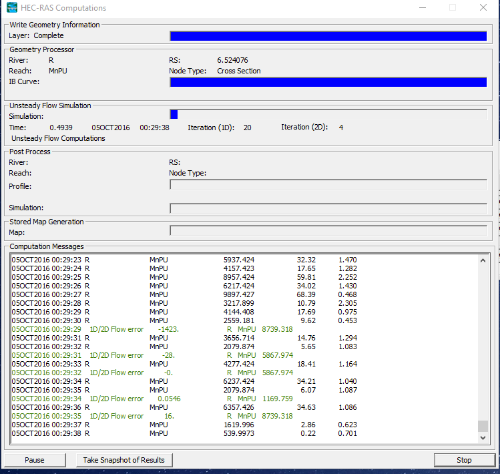The width and height of the screenshot is (500, 474).
Task: Pause the running computation
Action: [35, 460]
